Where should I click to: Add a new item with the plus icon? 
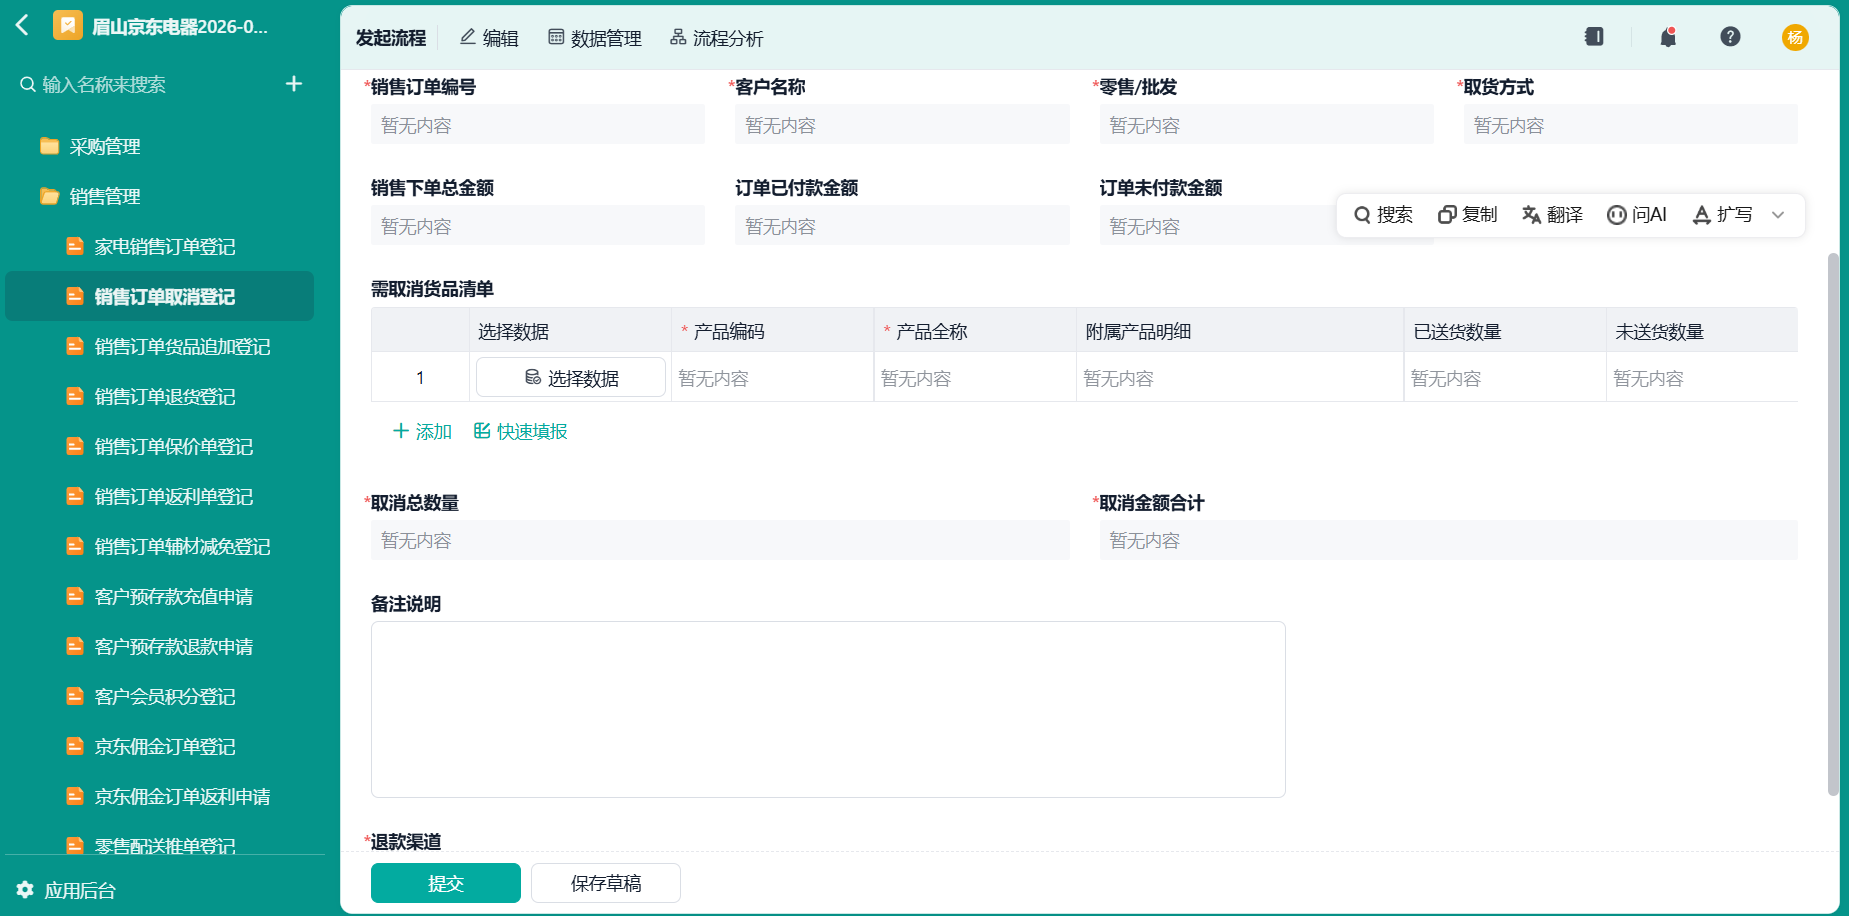pyautogui.click(x=294, y=84)
